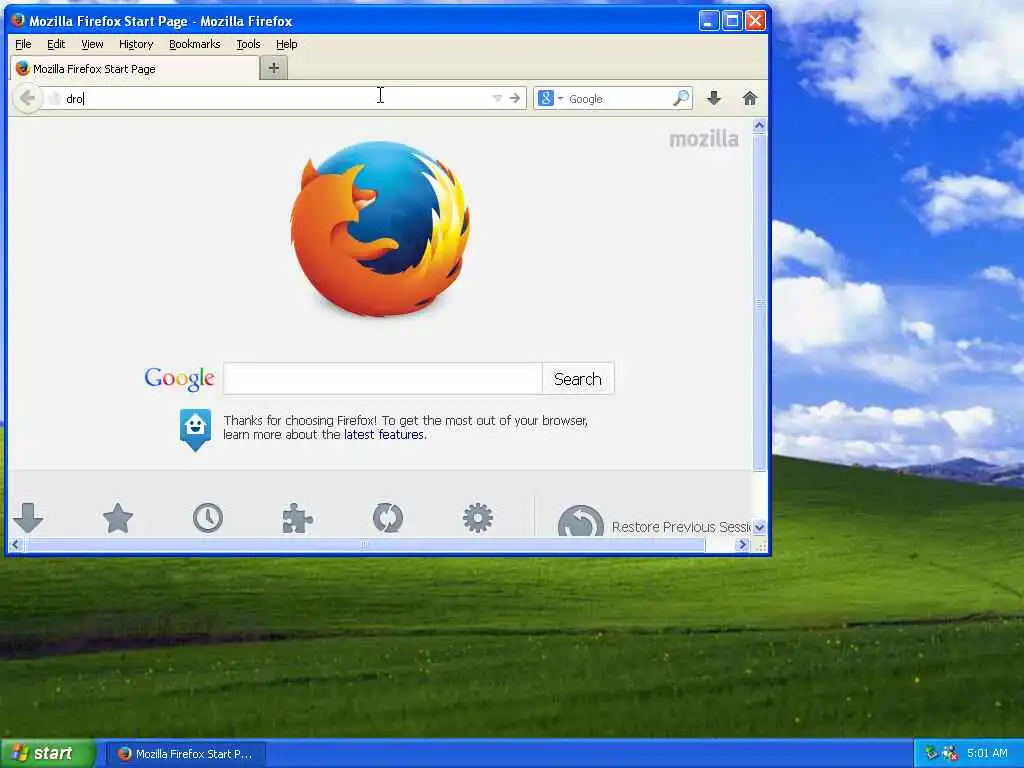Open a new tab with the plus button
Image resolution: width=1024 pixels, height=768 pixels.
pos(274,68)
